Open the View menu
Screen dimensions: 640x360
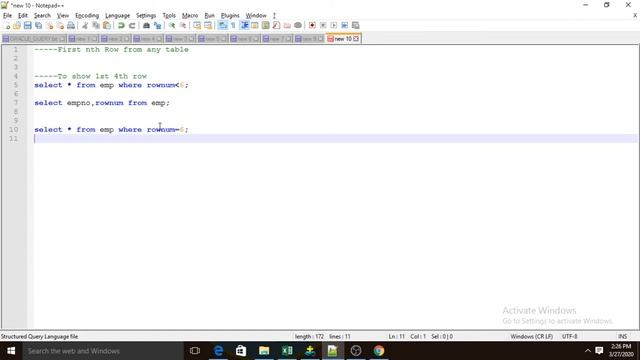[x=63, y=16]
